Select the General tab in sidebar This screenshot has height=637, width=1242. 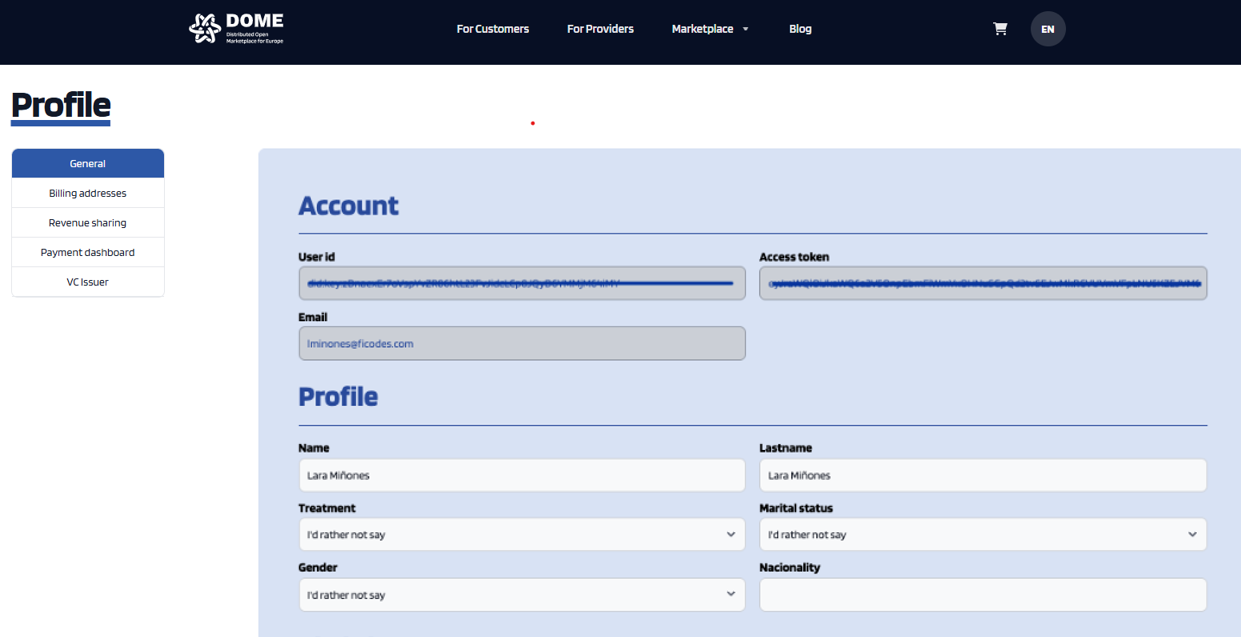88,164
